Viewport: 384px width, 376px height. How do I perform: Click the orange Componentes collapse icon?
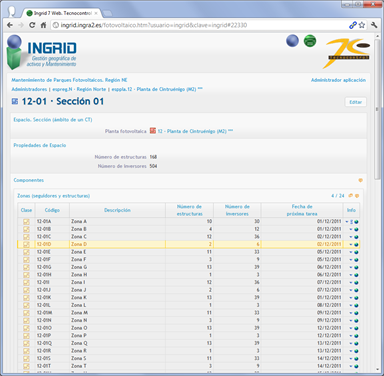(x=360, y=180)
